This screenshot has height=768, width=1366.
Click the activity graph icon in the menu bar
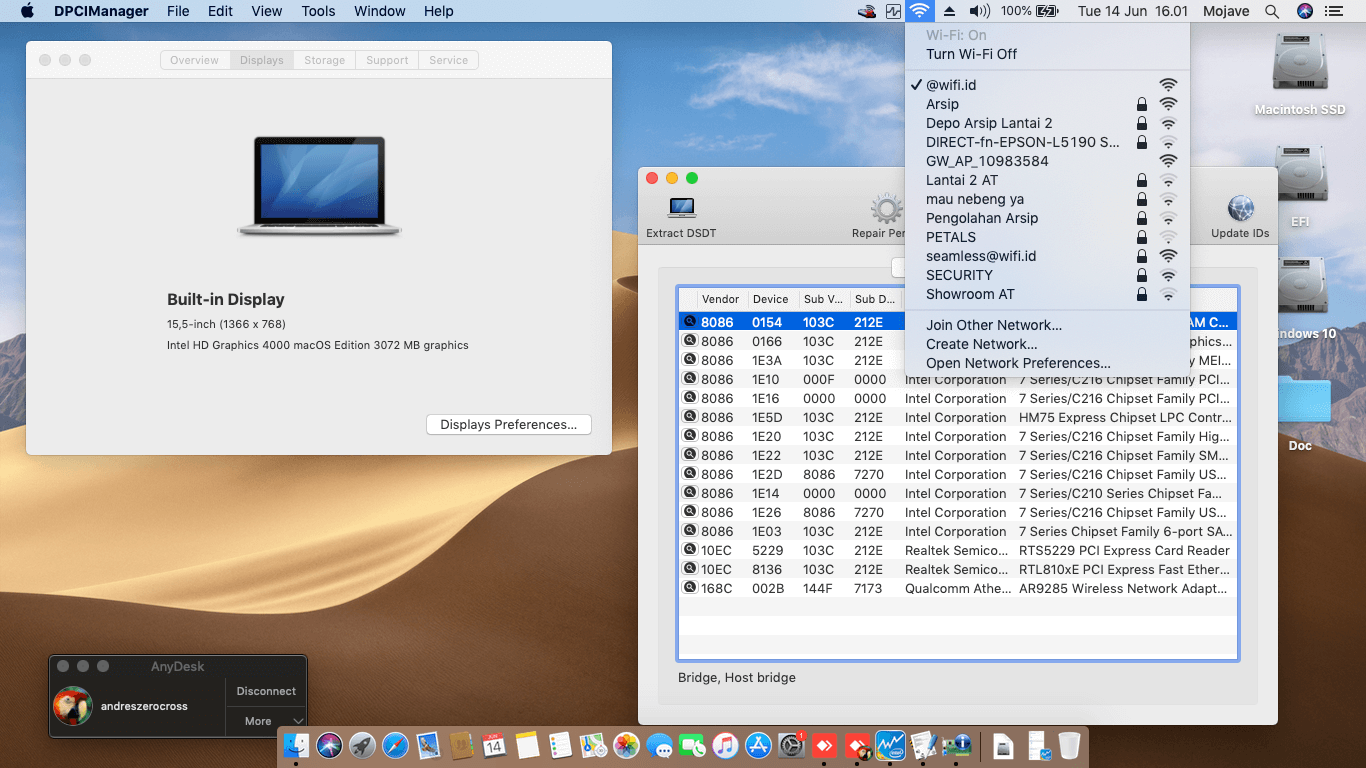click(893, 11)
